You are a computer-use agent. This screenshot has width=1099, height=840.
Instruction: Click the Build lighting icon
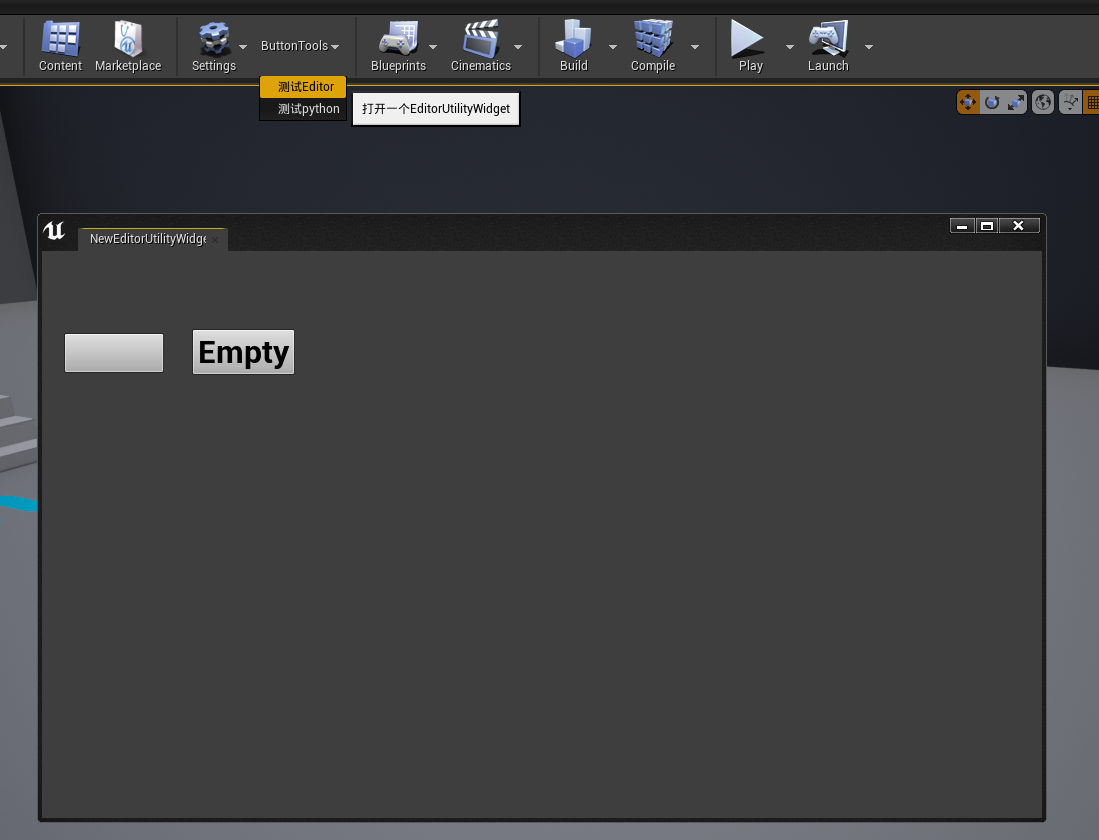pos(573,40)
